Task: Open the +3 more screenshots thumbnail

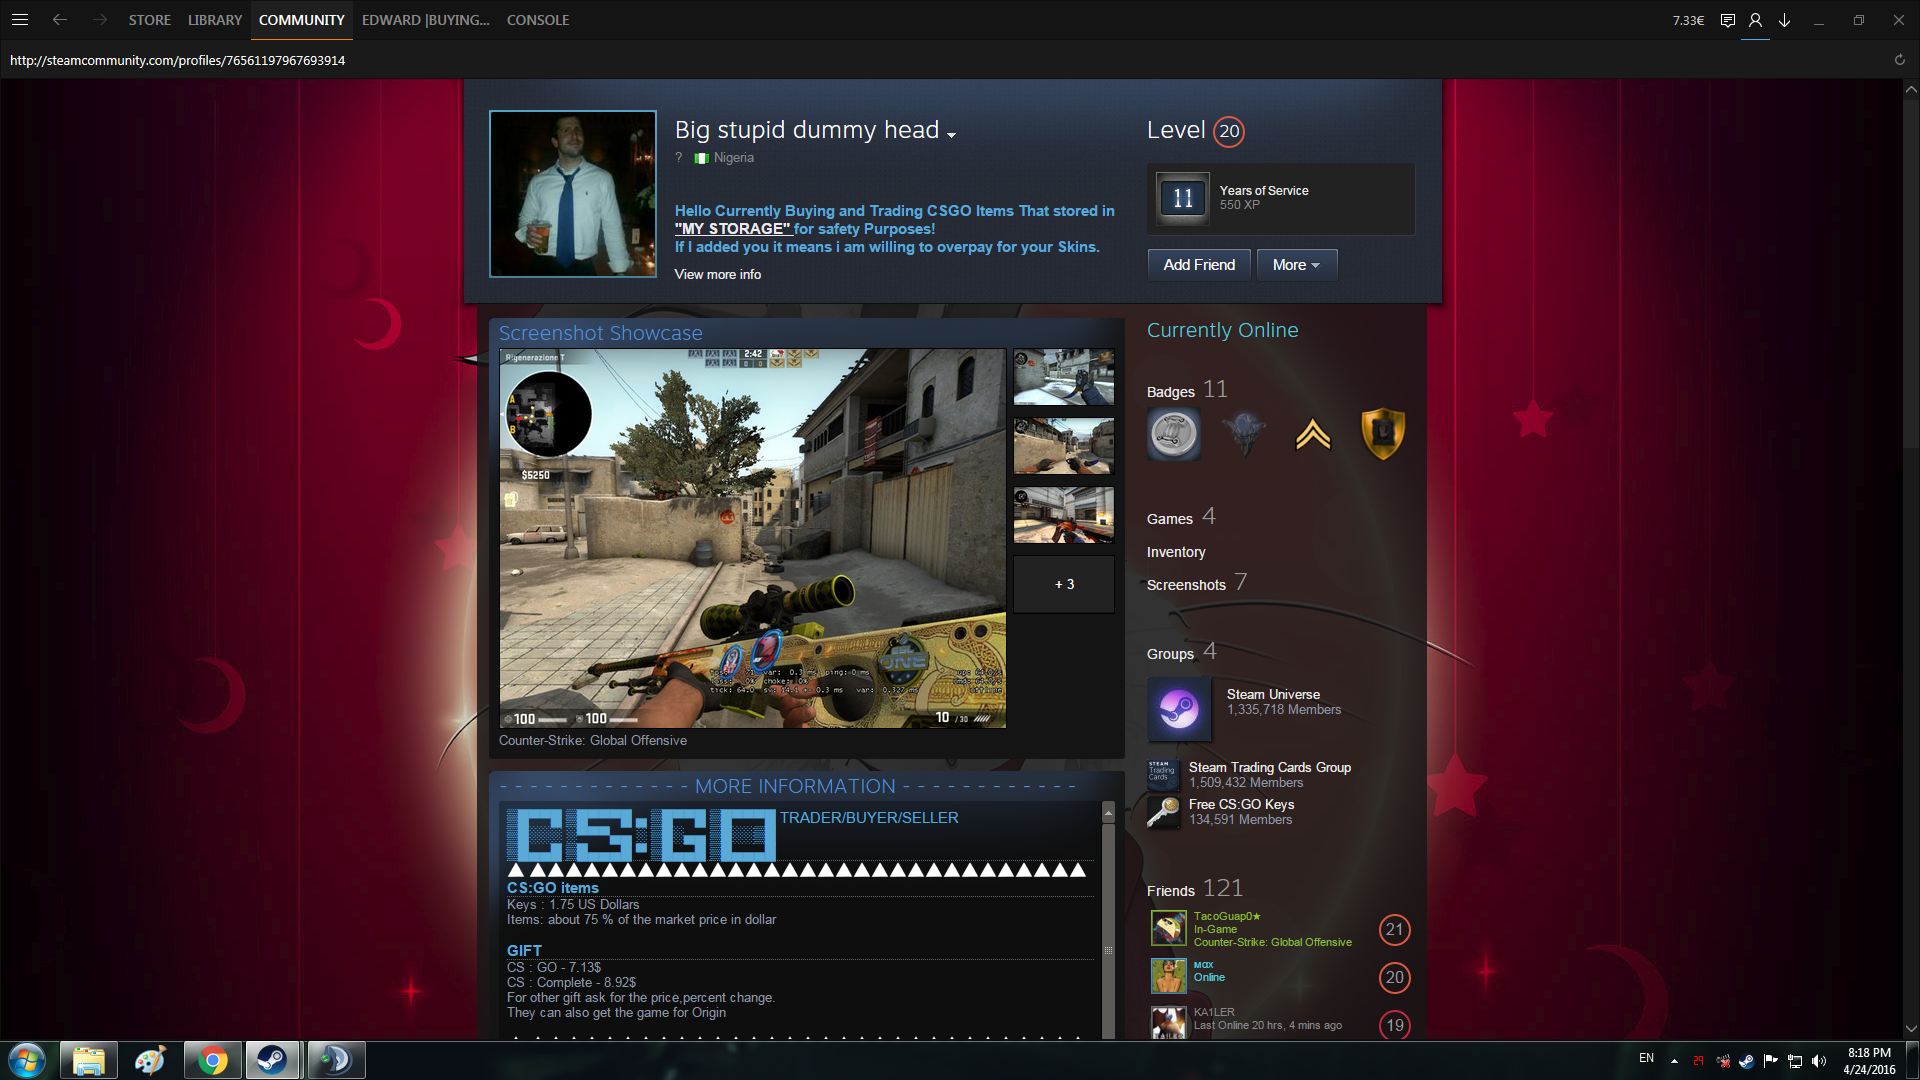Action: click(x=1064, y=584)
